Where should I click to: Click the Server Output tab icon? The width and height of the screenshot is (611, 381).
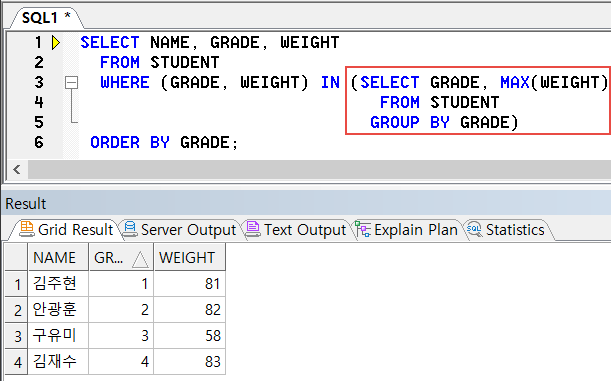(130, 229)
